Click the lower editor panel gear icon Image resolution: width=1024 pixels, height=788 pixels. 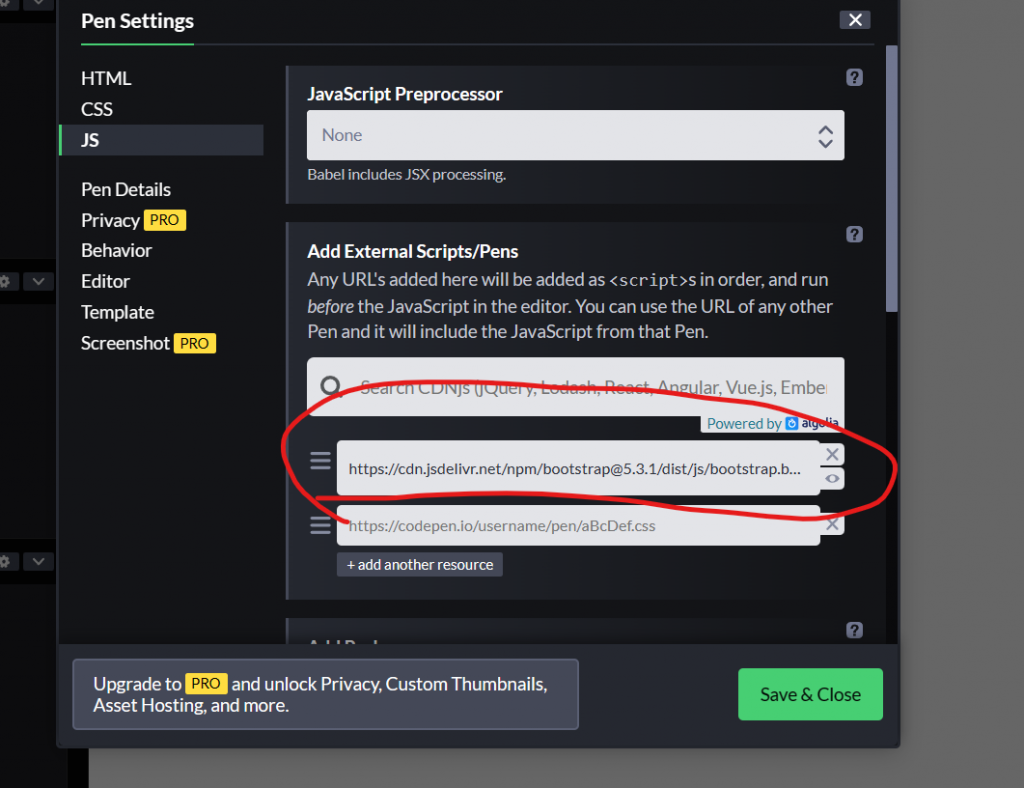5,561
